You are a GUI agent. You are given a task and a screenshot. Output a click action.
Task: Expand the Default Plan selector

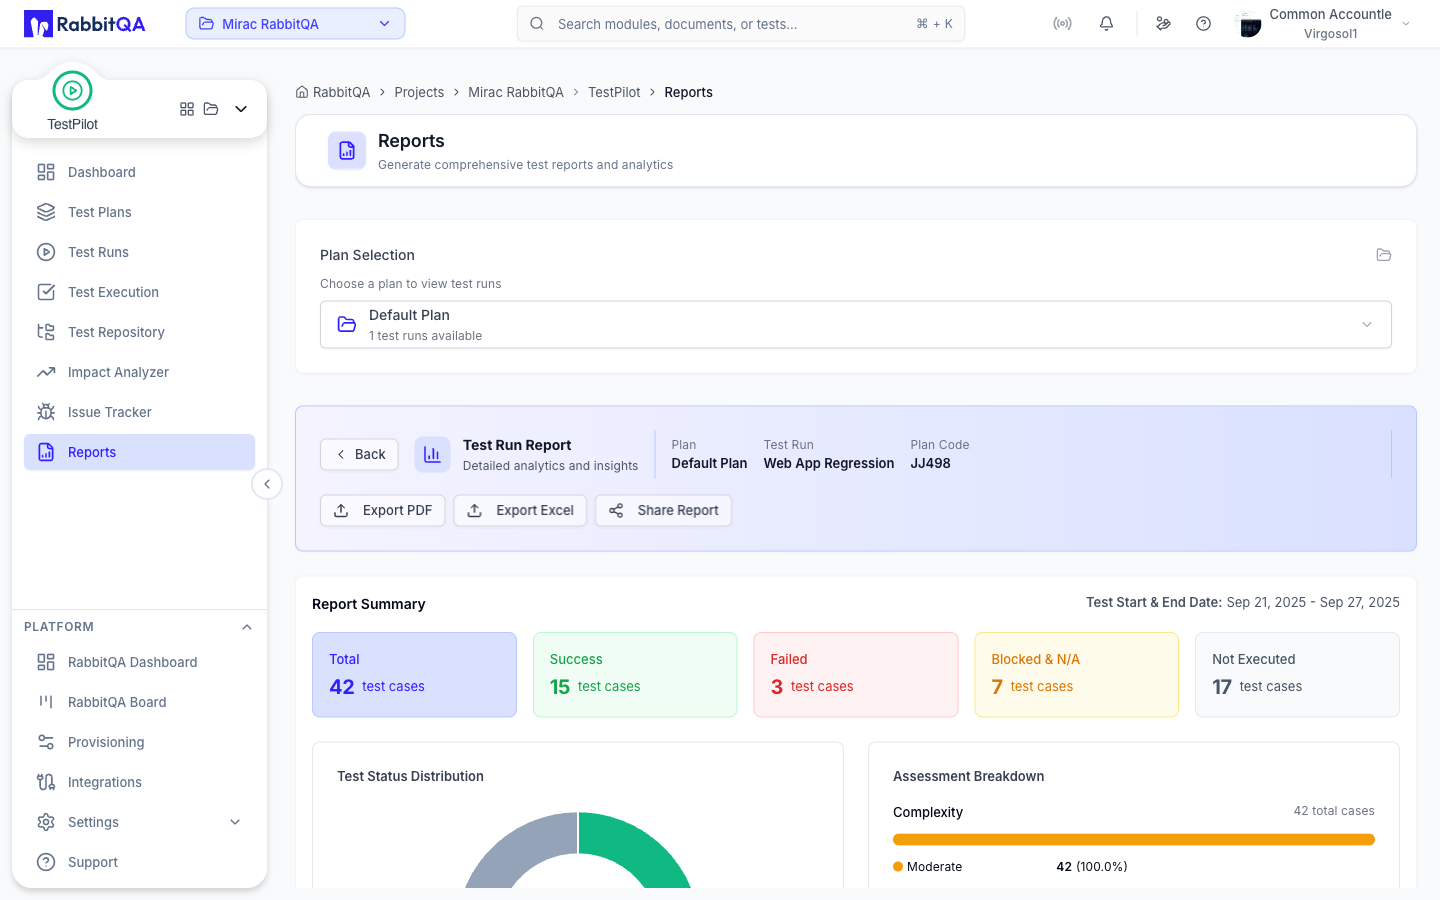[856, 325]
